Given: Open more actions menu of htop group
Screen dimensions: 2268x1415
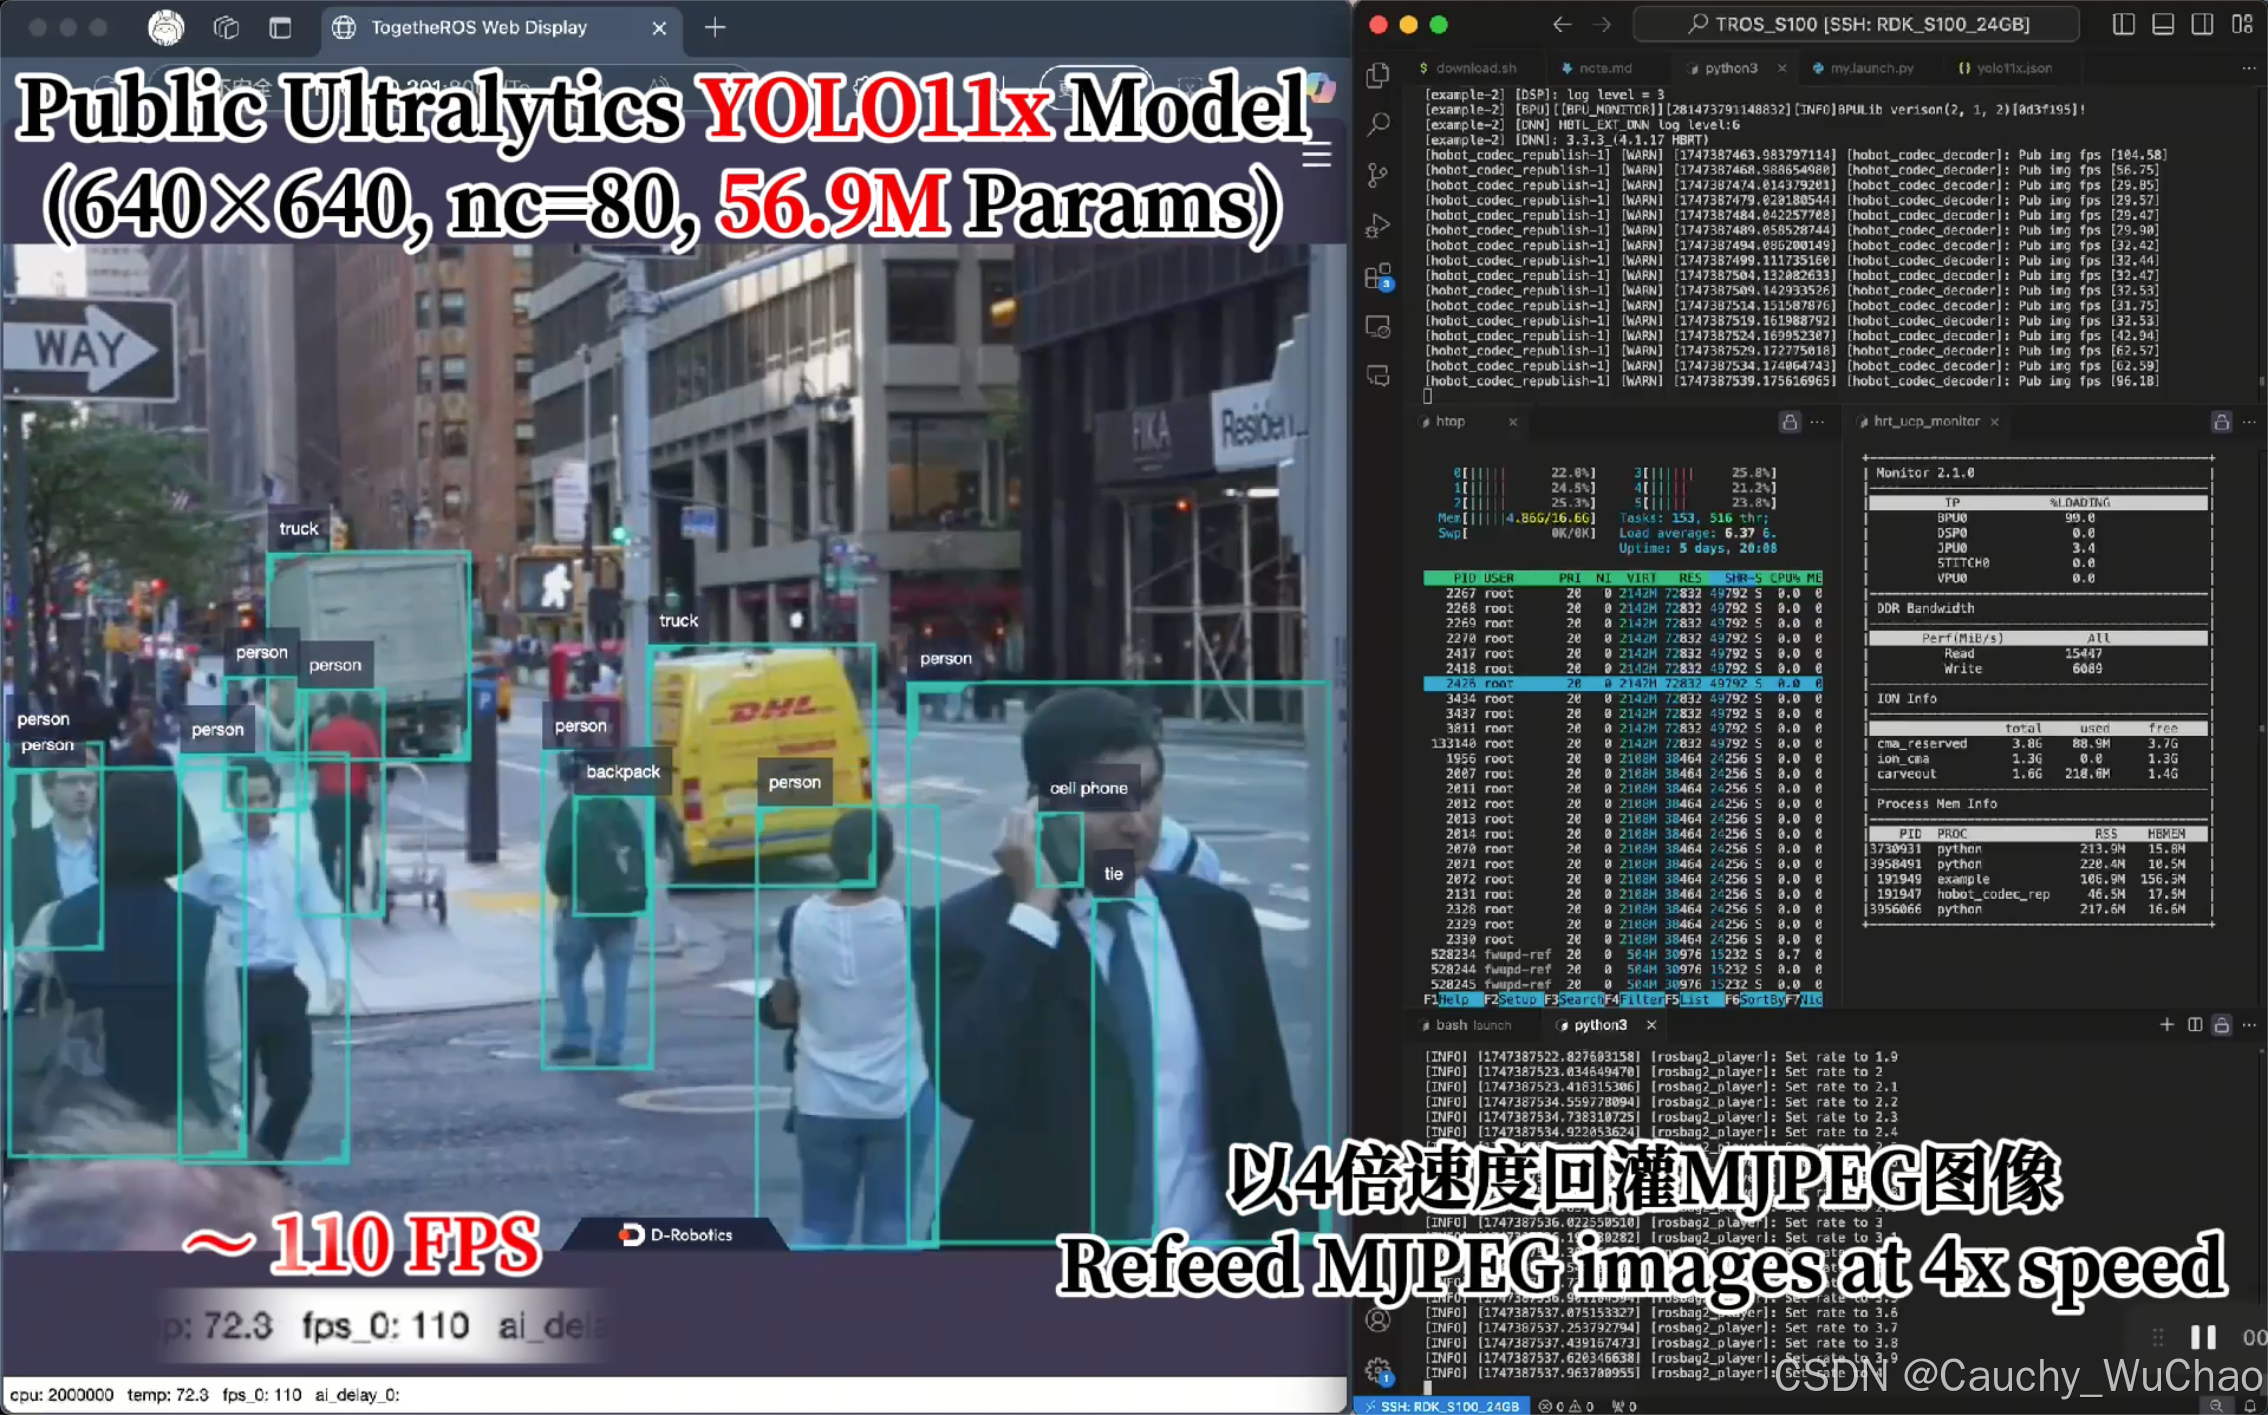Looking at the screenshot, I should (1818, 422).
